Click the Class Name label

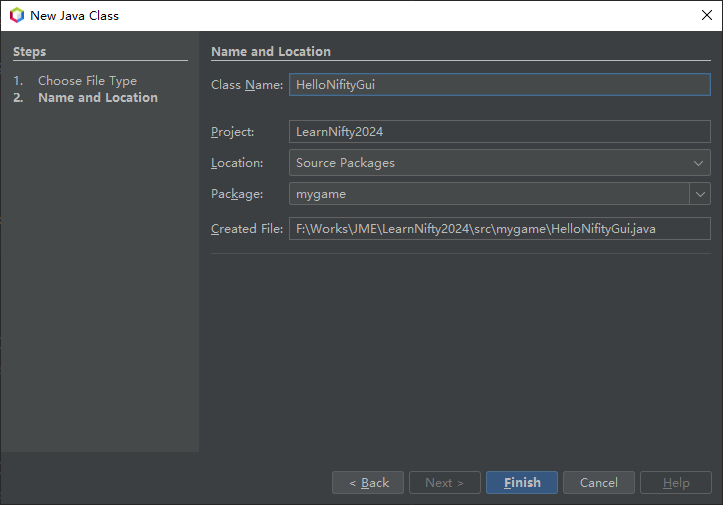247,85
